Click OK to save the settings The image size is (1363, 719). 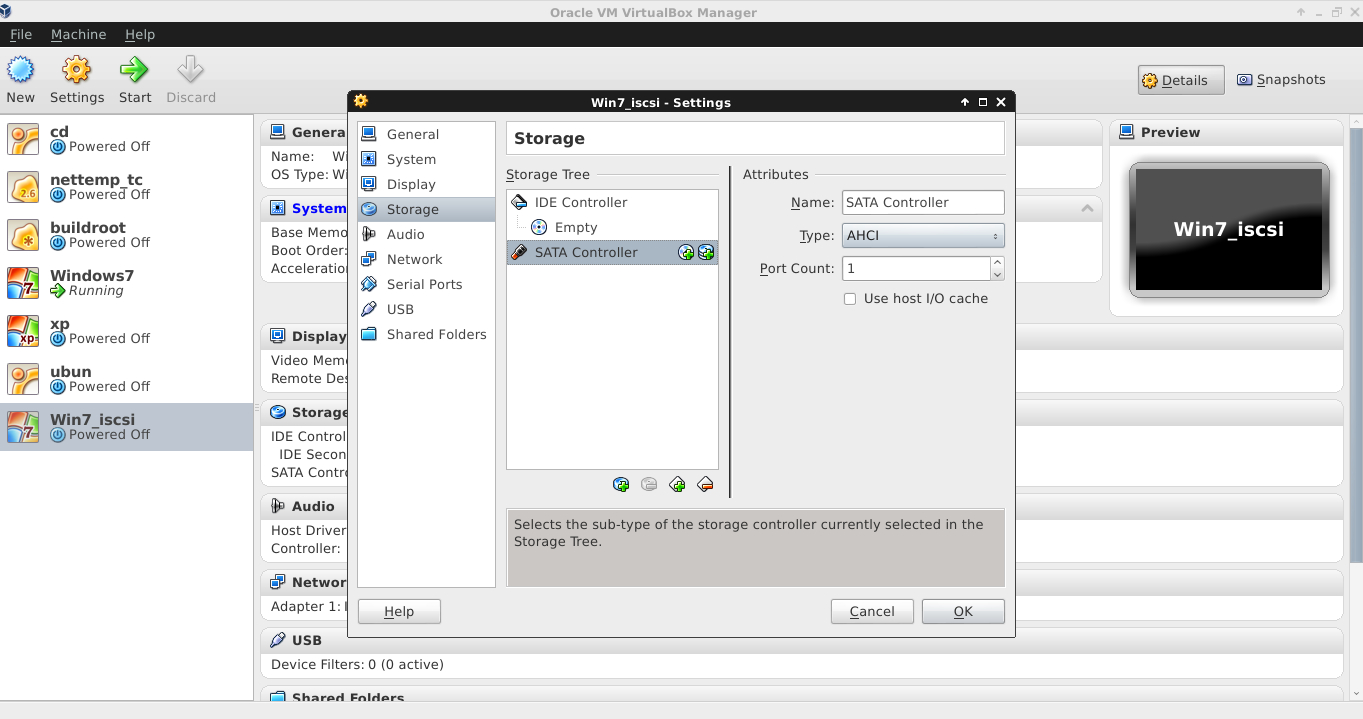(963, 612)
